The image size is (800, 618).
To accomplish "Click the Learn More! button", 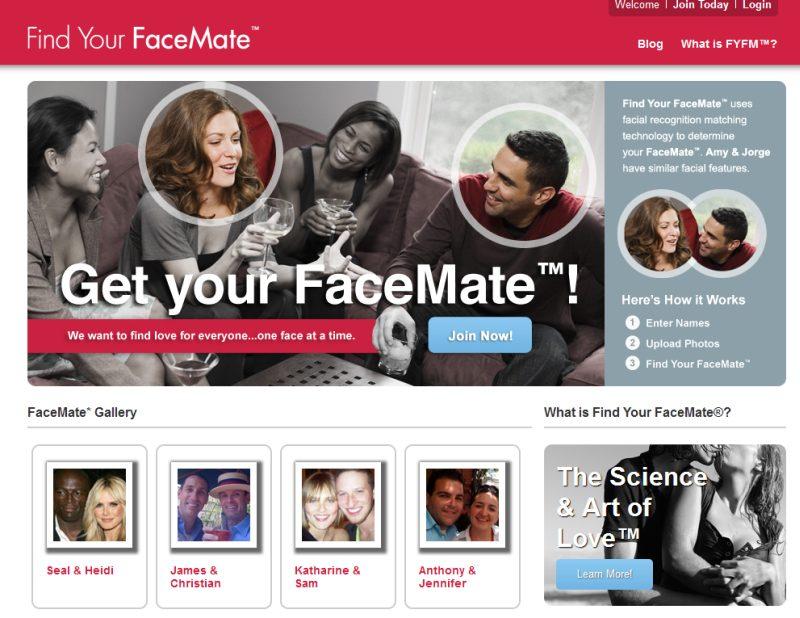I will point(604,574).
